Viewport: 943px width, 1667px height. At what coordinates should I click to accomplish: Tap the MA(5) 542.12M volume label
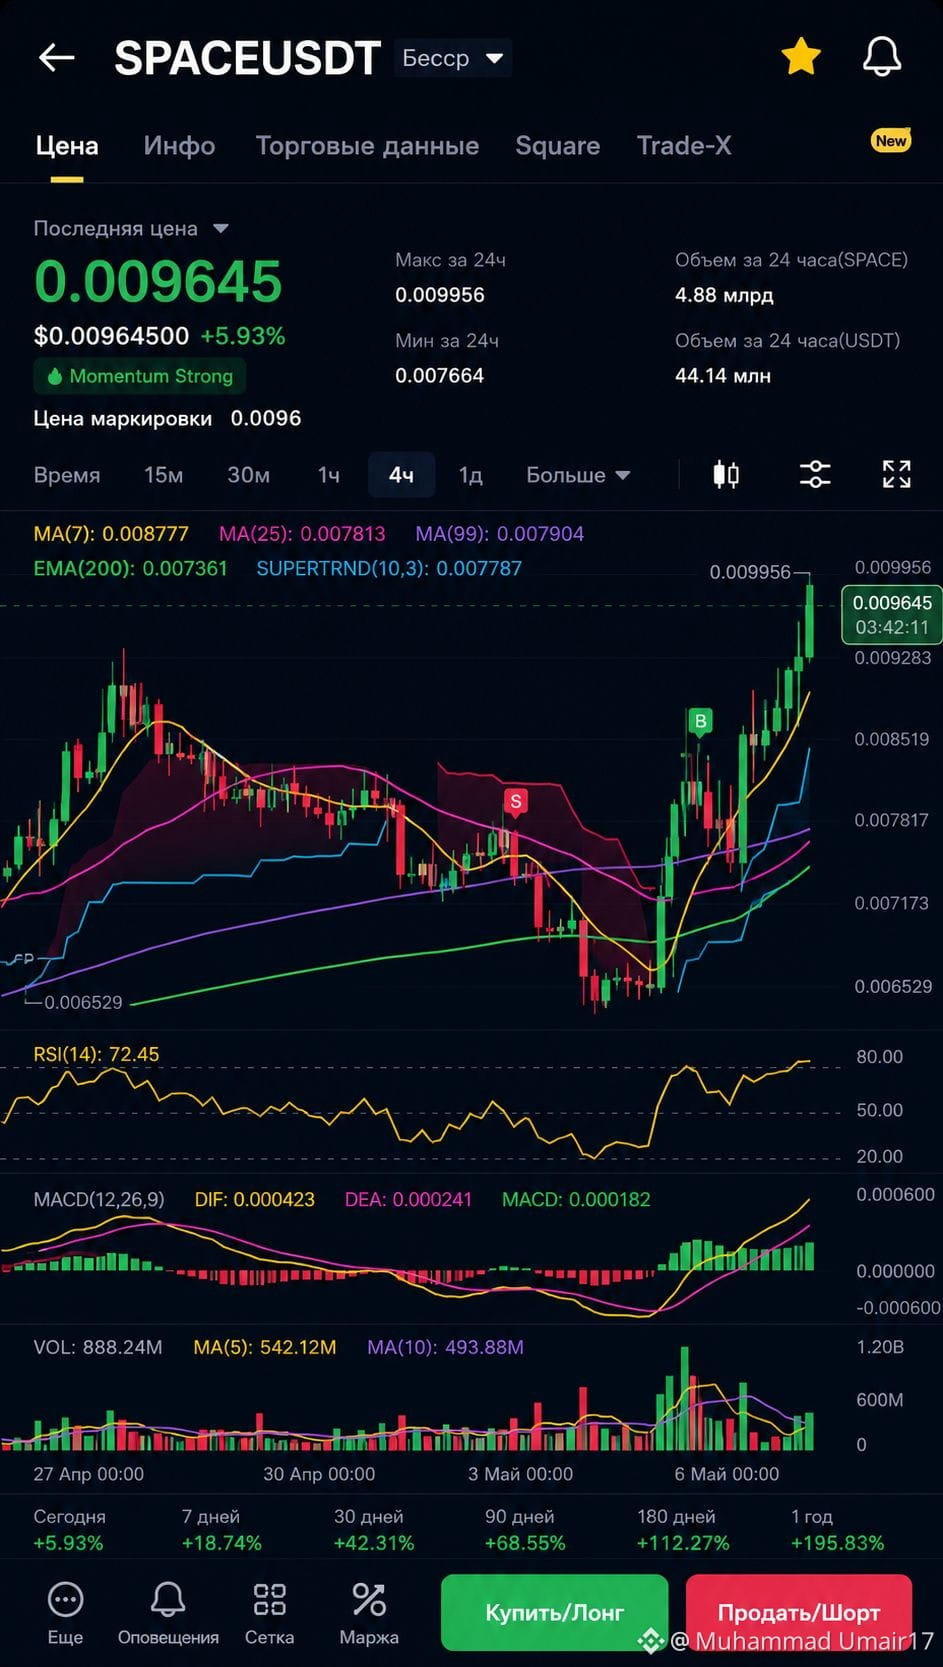(265, 1347)
